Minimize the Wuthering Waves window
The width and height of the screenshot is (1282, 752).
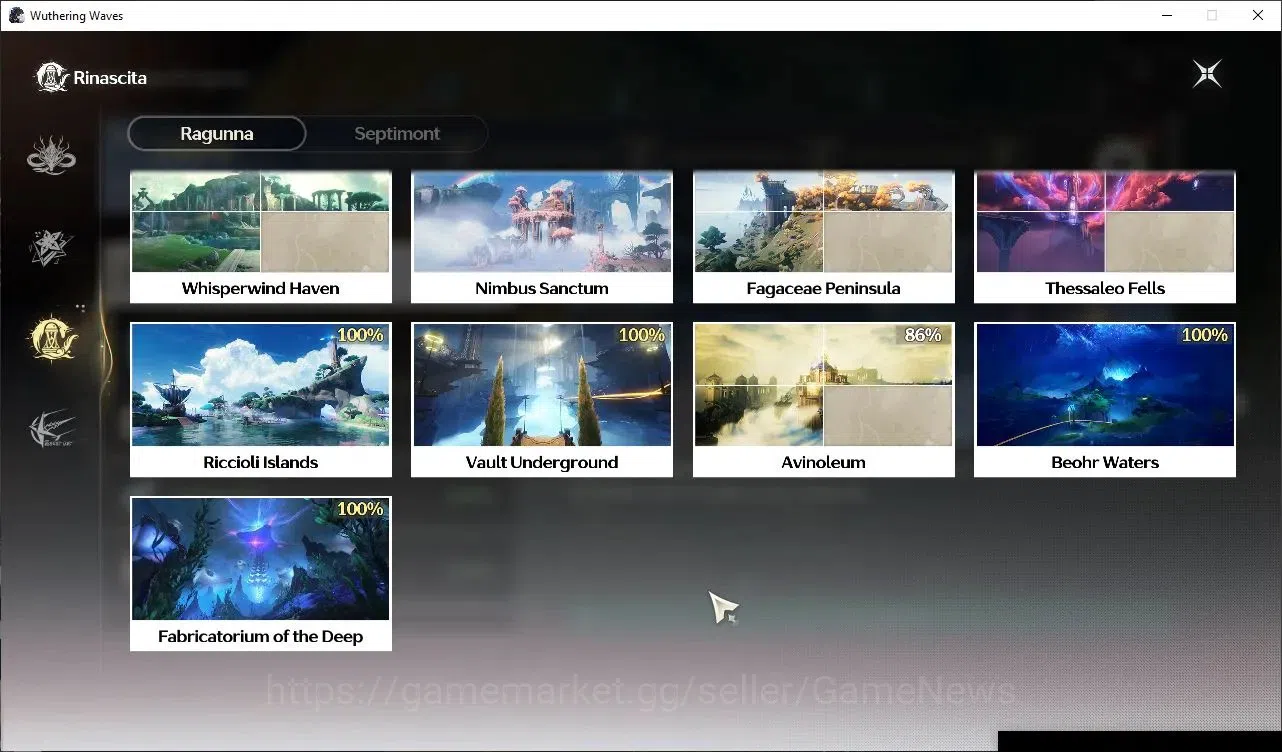pyautogui.click(x=1168, y=16)
